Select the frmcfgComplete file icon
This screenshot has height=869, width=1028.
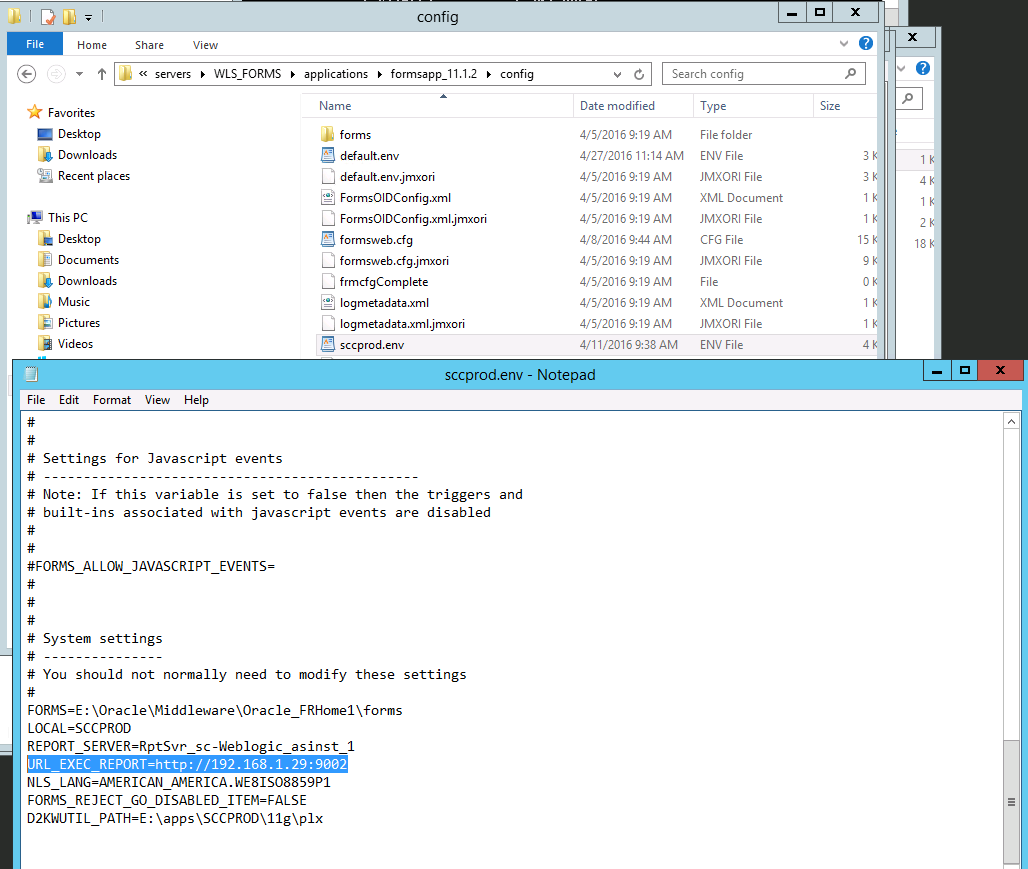point(328,281)
